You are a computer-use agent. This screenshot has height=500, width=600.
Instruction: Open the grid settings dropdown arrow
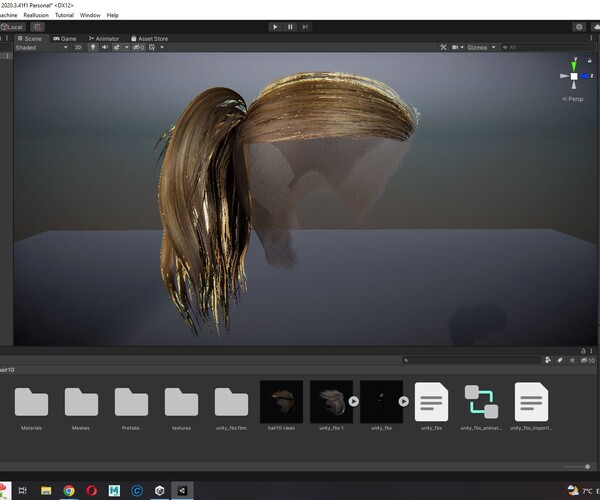tap(162, 47)
